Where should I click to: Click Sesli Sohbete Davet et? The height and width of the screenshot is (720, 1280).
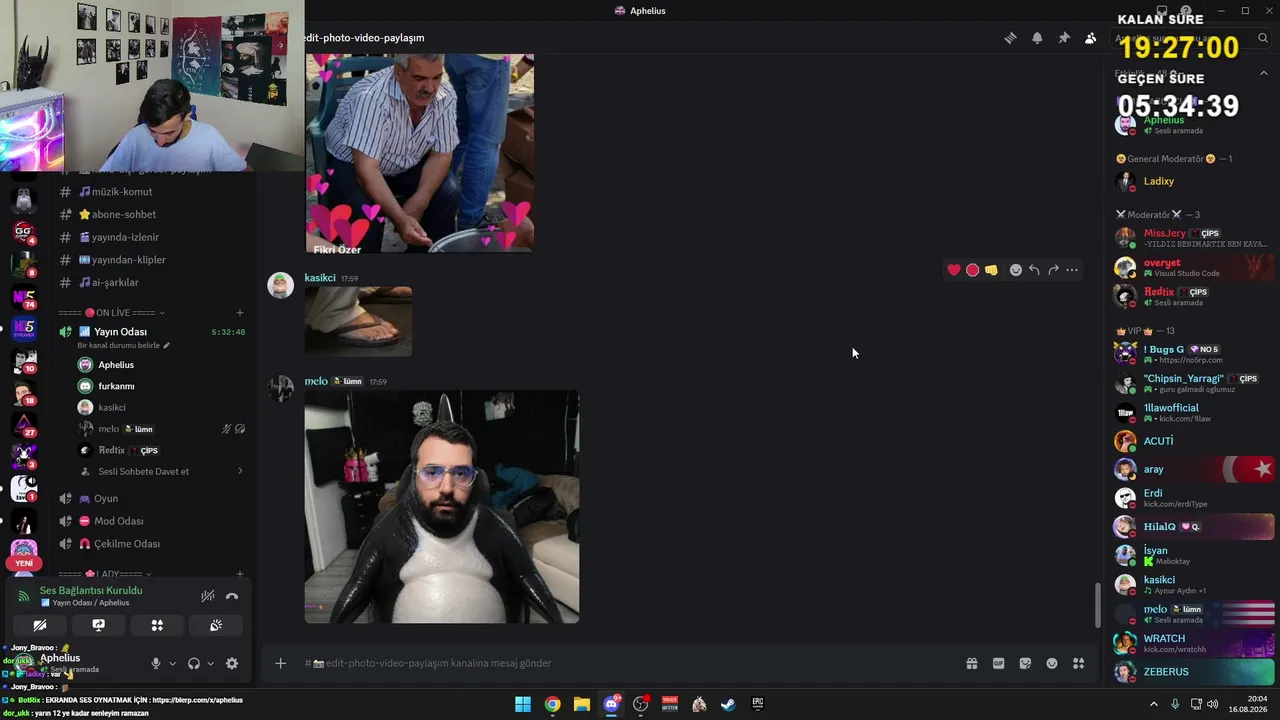click(x=143, y=472)
